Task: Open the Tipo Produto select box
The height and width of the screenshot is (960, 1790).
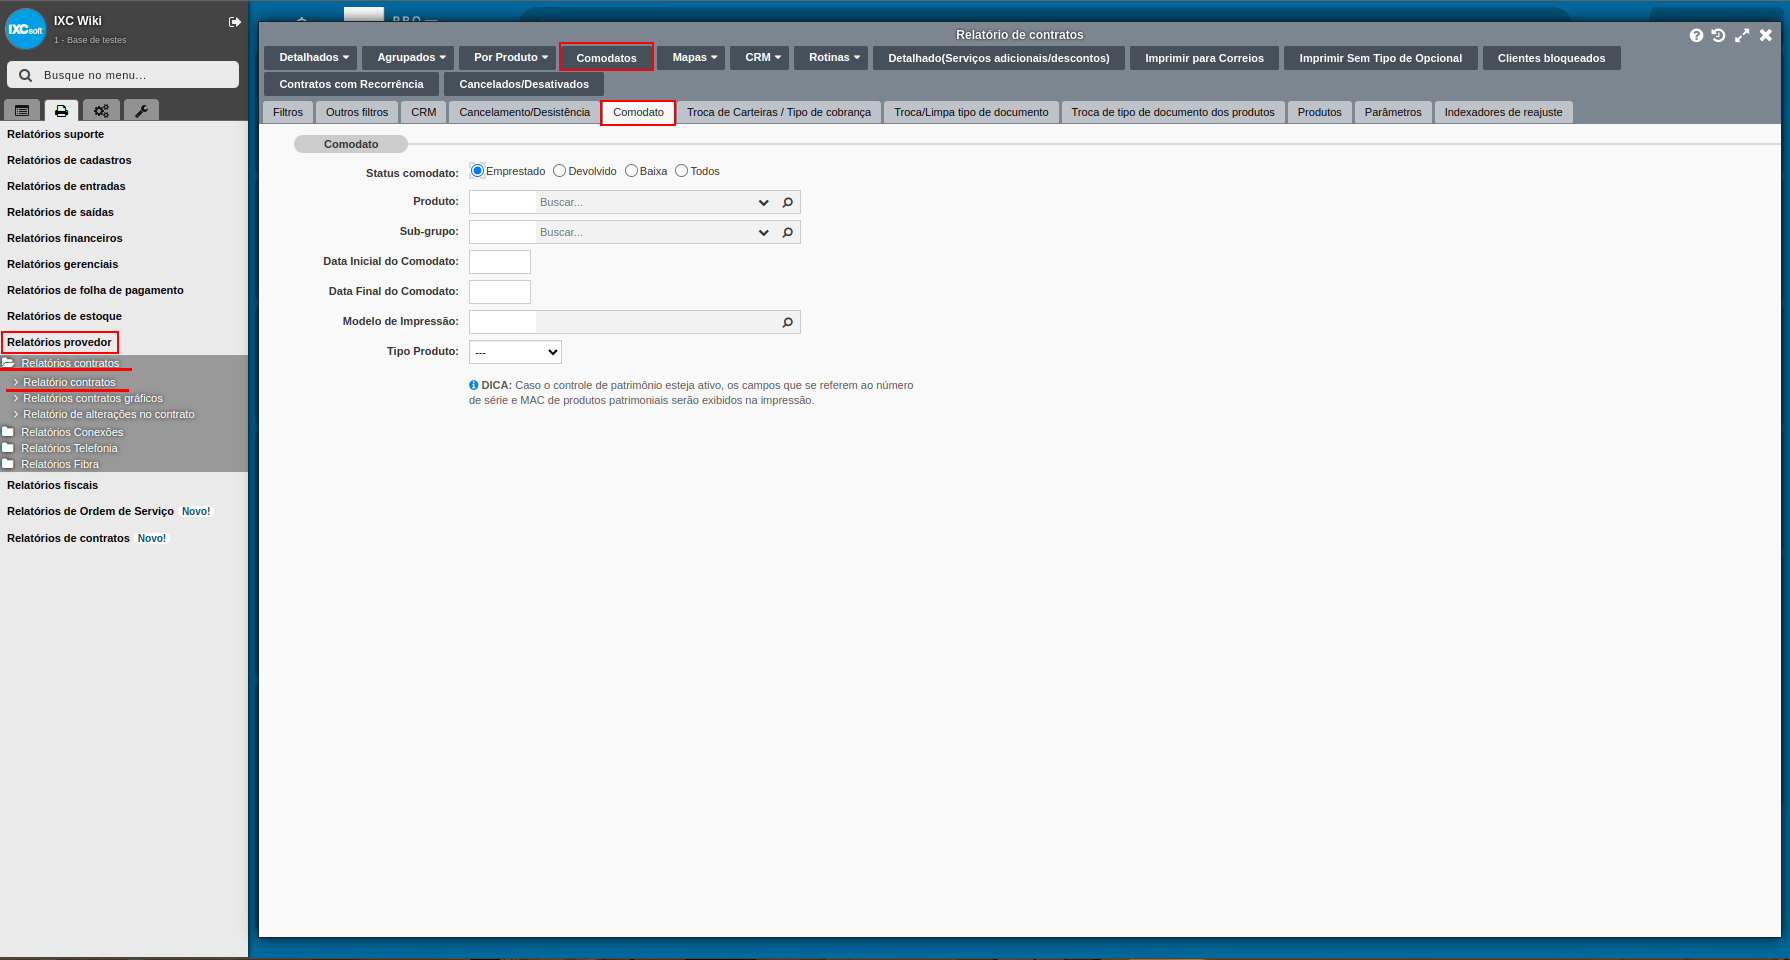Action: tap(515, 352)
